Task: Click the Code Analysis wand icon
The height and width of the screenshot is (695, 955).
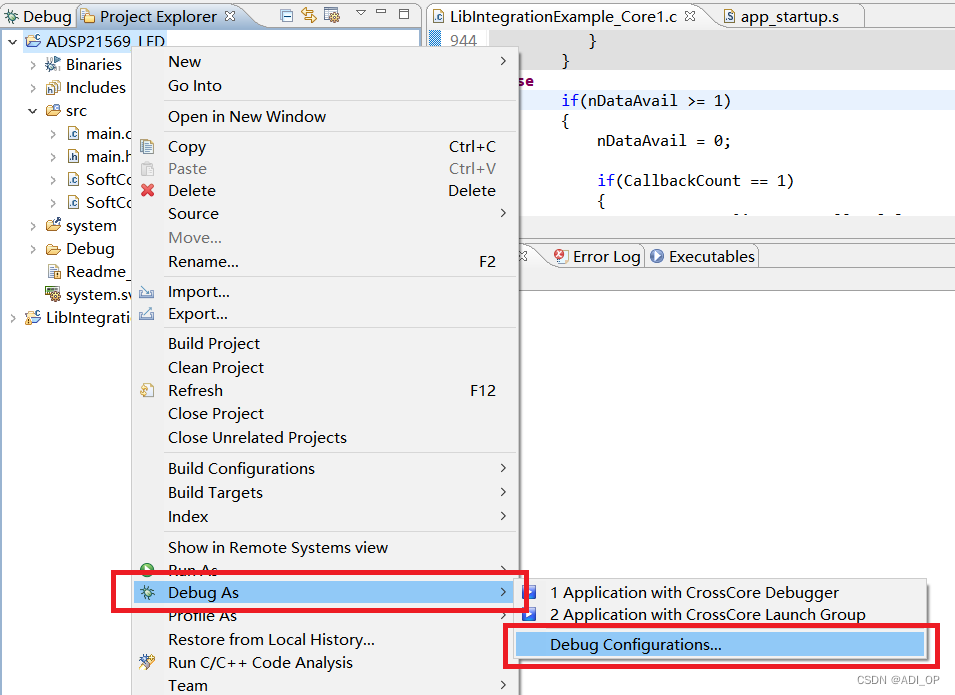Action: 147,662
